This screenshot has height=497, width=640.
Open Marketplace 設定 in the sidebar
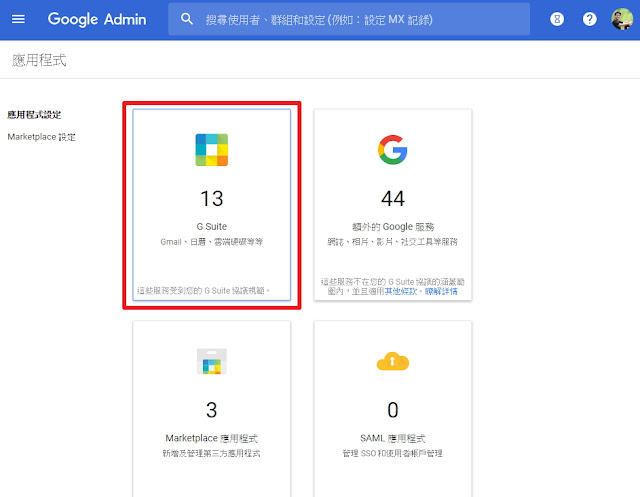41,137
